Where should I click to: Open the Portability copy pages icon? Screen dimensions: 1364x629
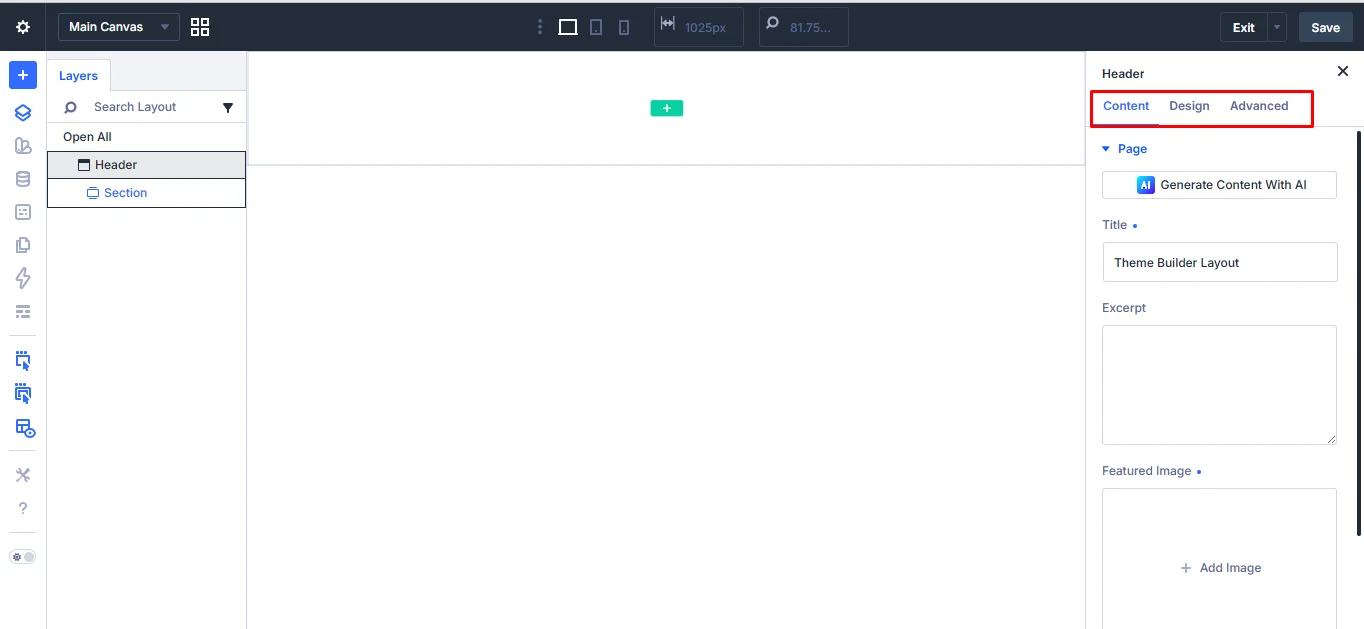[x=23, y=245]
